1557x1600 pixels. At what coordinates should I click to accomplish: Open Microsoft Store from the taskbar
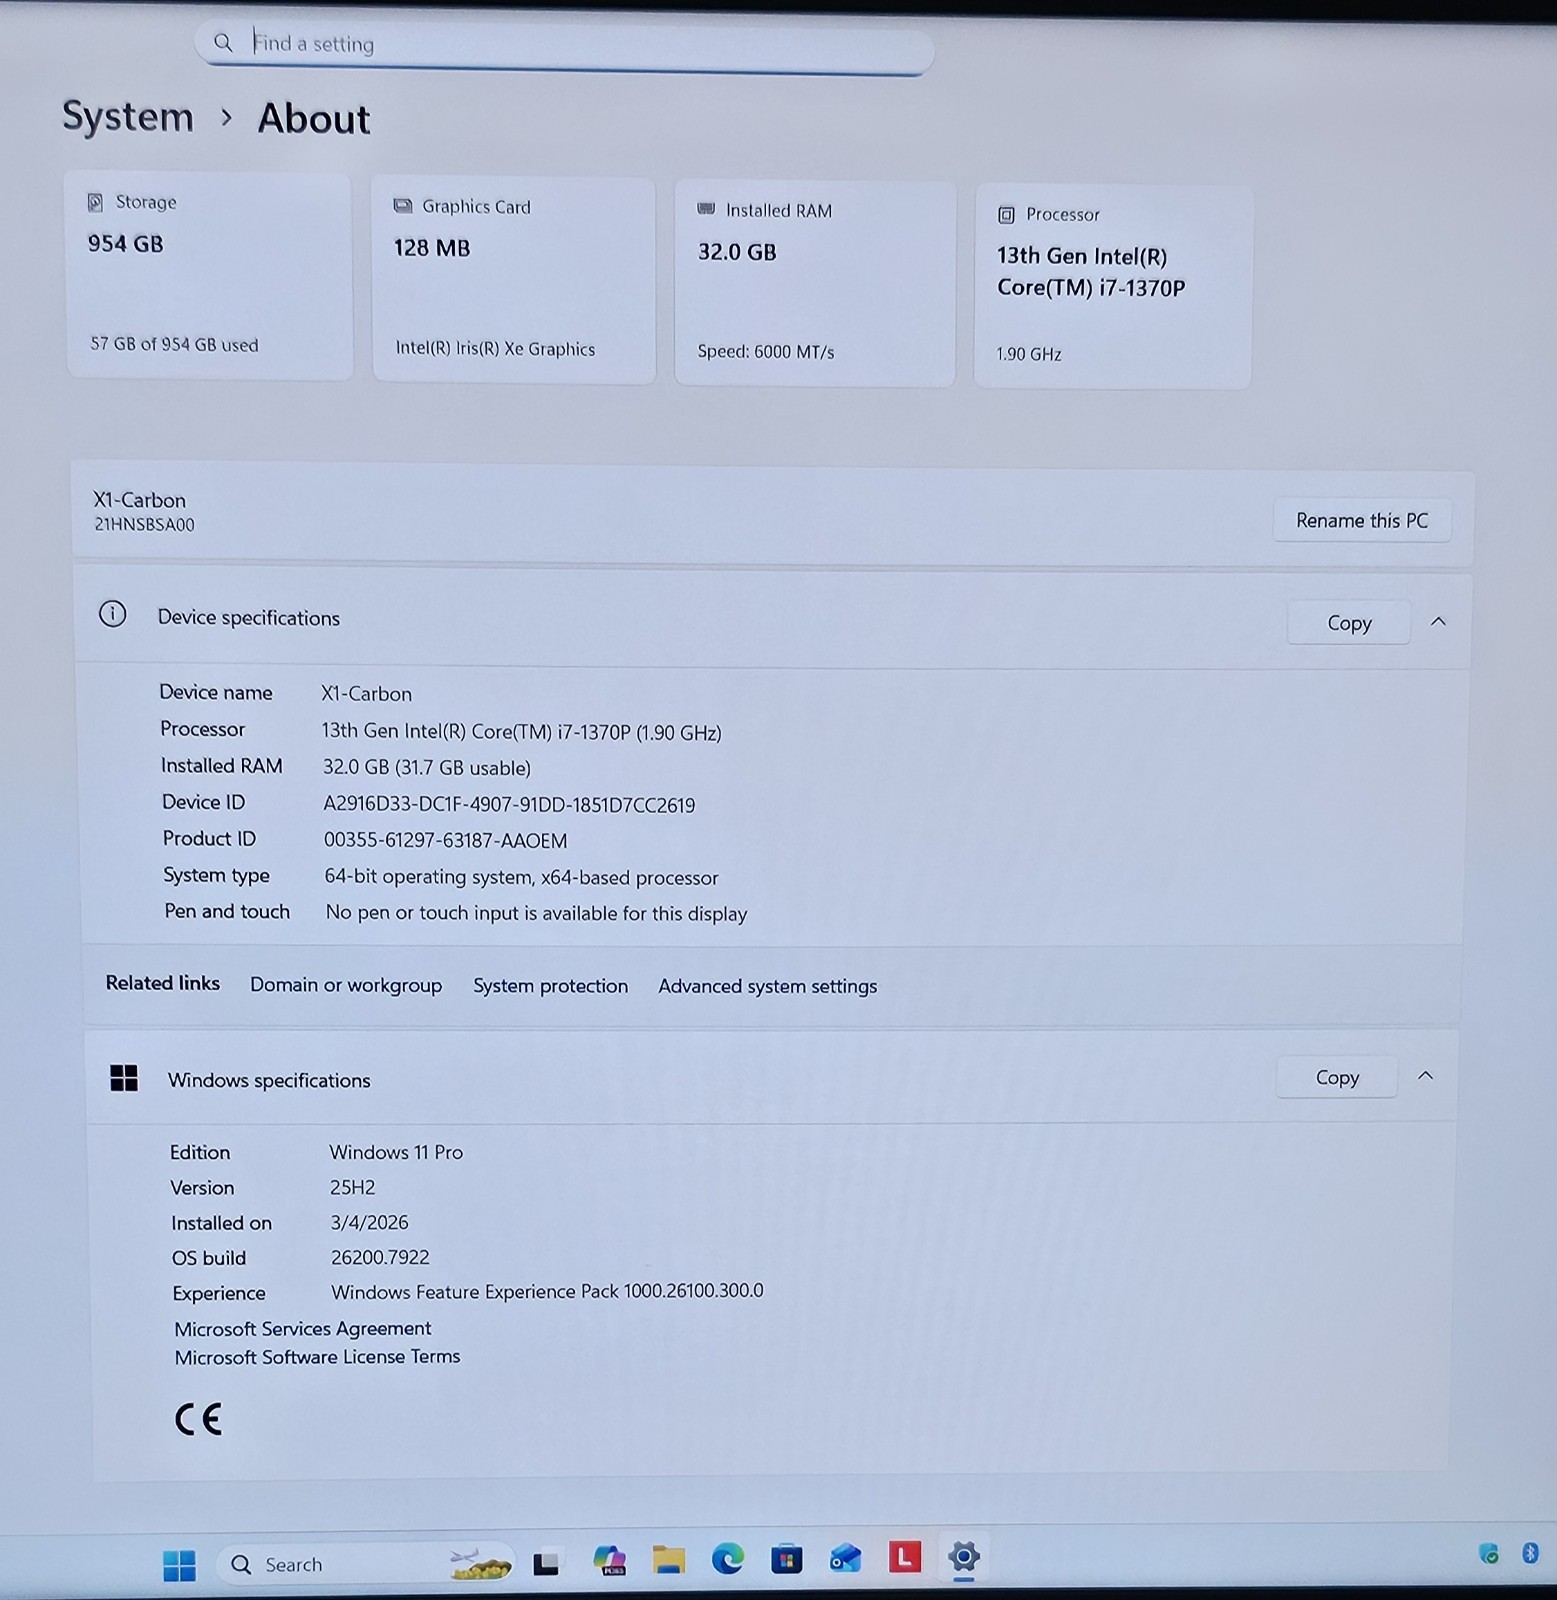click(786, 1558)
